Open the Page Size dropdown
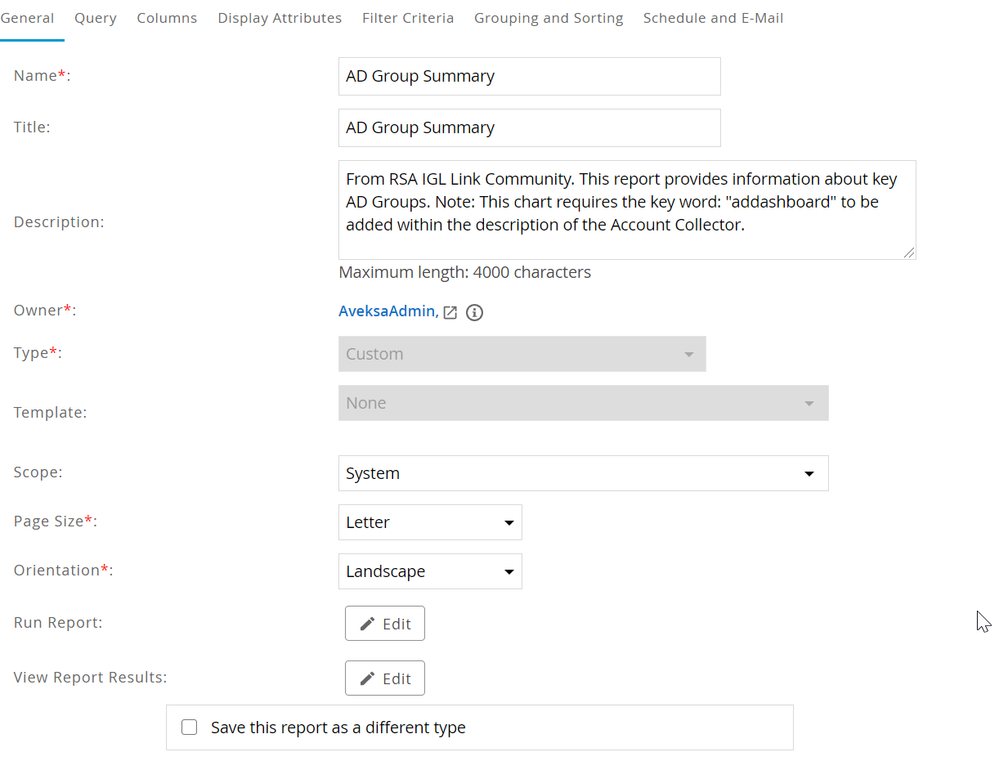Screen dimensions: 999x765 430,522
